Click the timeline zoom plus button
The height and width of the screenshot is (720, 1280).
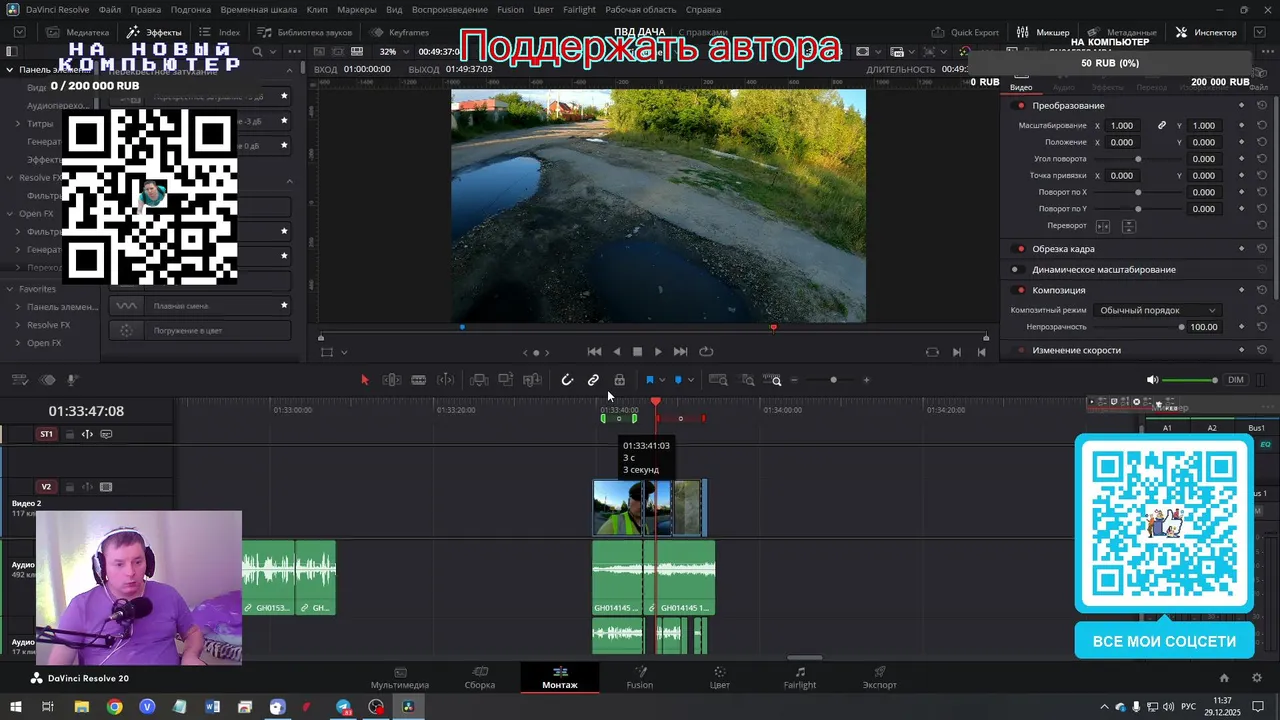(866, 380)
